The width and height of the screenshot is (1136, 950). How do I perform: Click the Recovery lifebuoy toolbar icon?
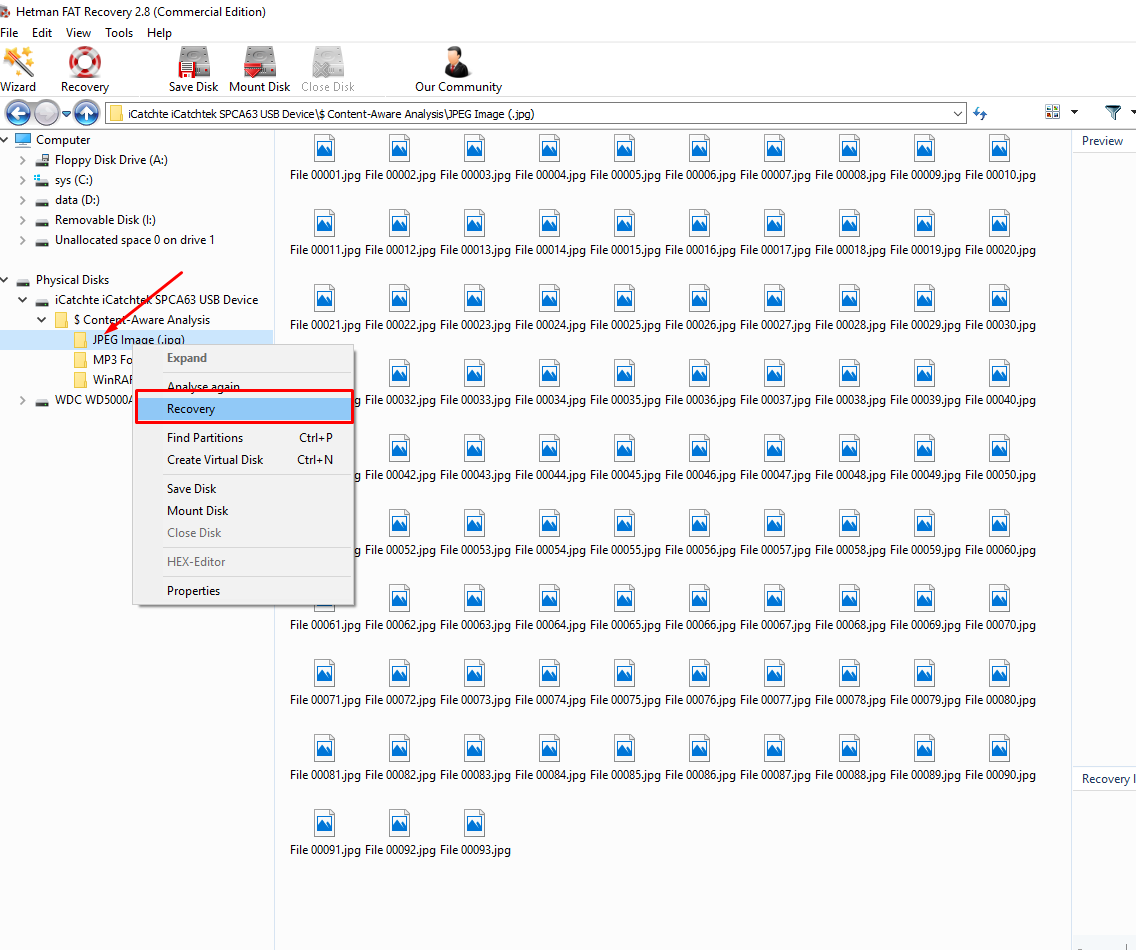point(85,69)
